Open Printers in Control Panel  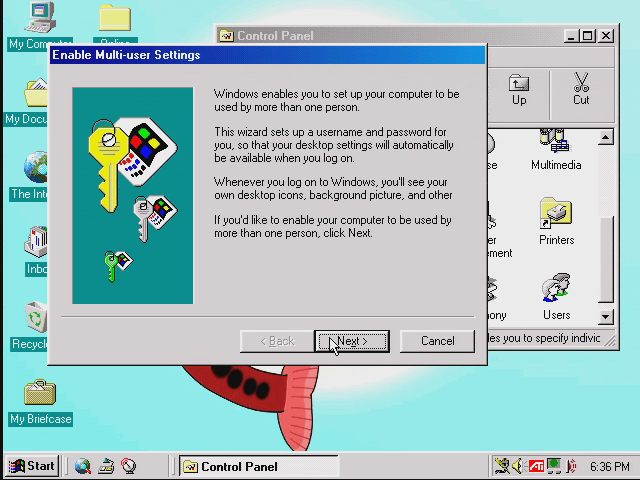point(556,222)
